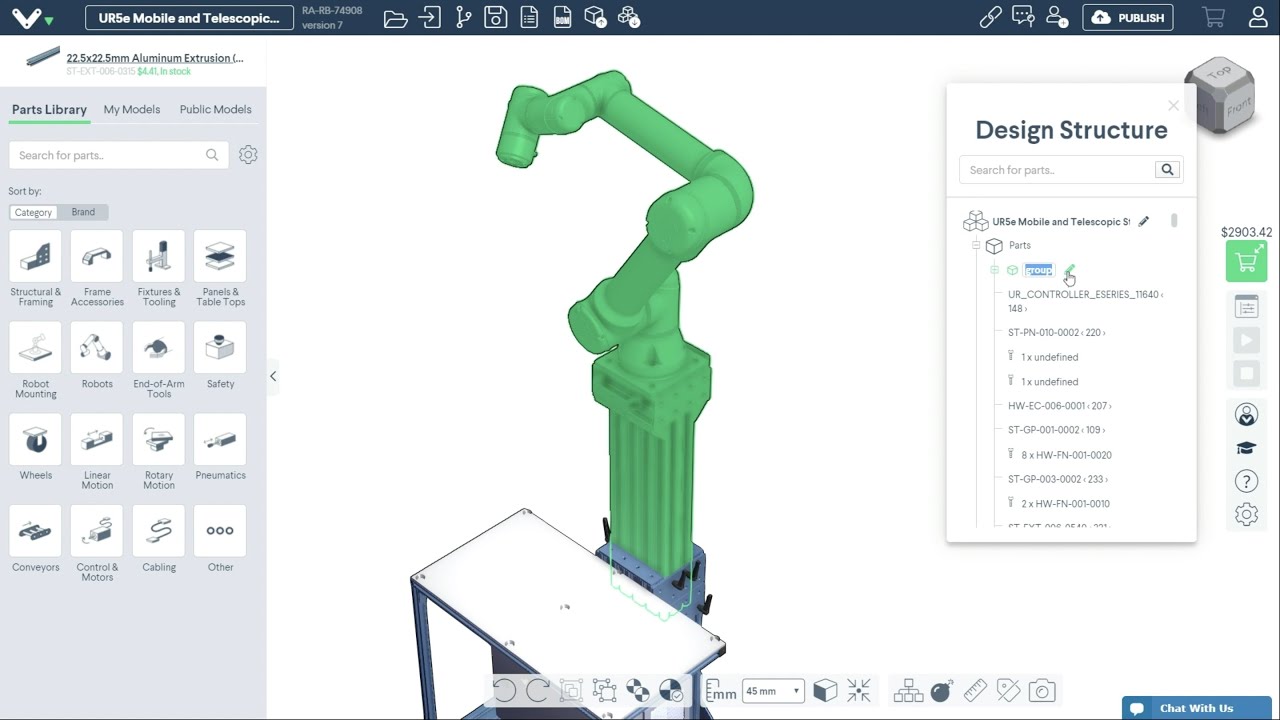Open Rotary Motion category
Viewport: 1280px width, 720px height.
(159, 452)
